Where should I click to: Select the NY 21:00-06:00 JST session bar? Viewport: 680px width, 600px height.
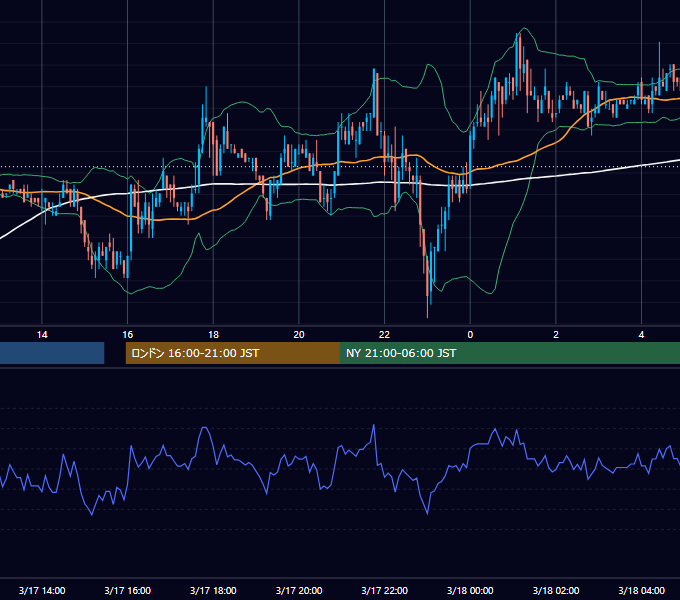pos(510,353)
